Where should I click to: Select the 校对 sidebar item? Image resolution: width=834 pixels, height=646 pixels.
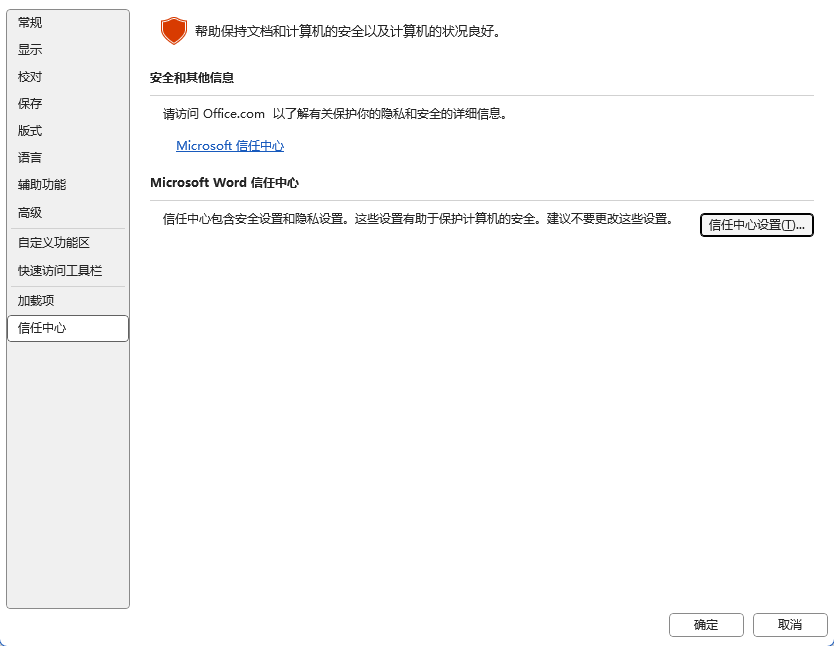click(x=68, y=77)
